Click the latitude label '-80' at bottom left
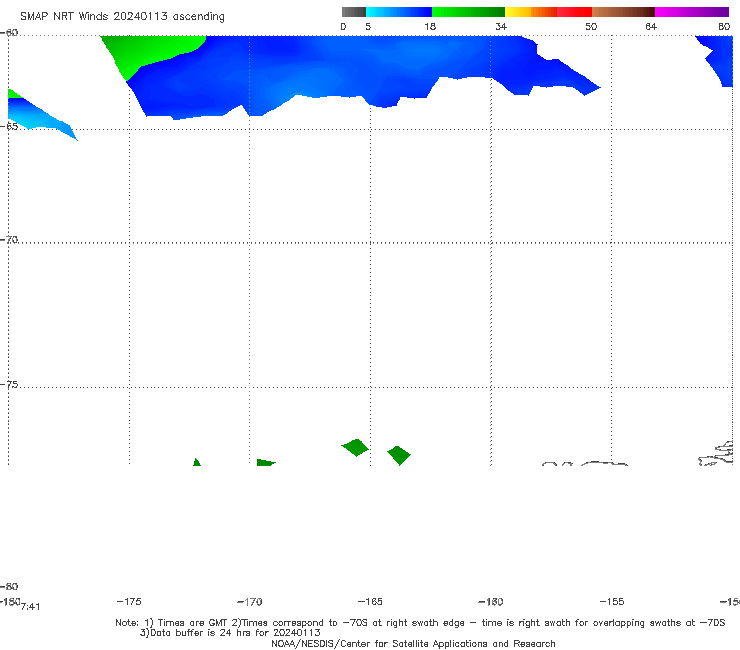The width and height of the screenshot is (740, 650). pos(9,586)
